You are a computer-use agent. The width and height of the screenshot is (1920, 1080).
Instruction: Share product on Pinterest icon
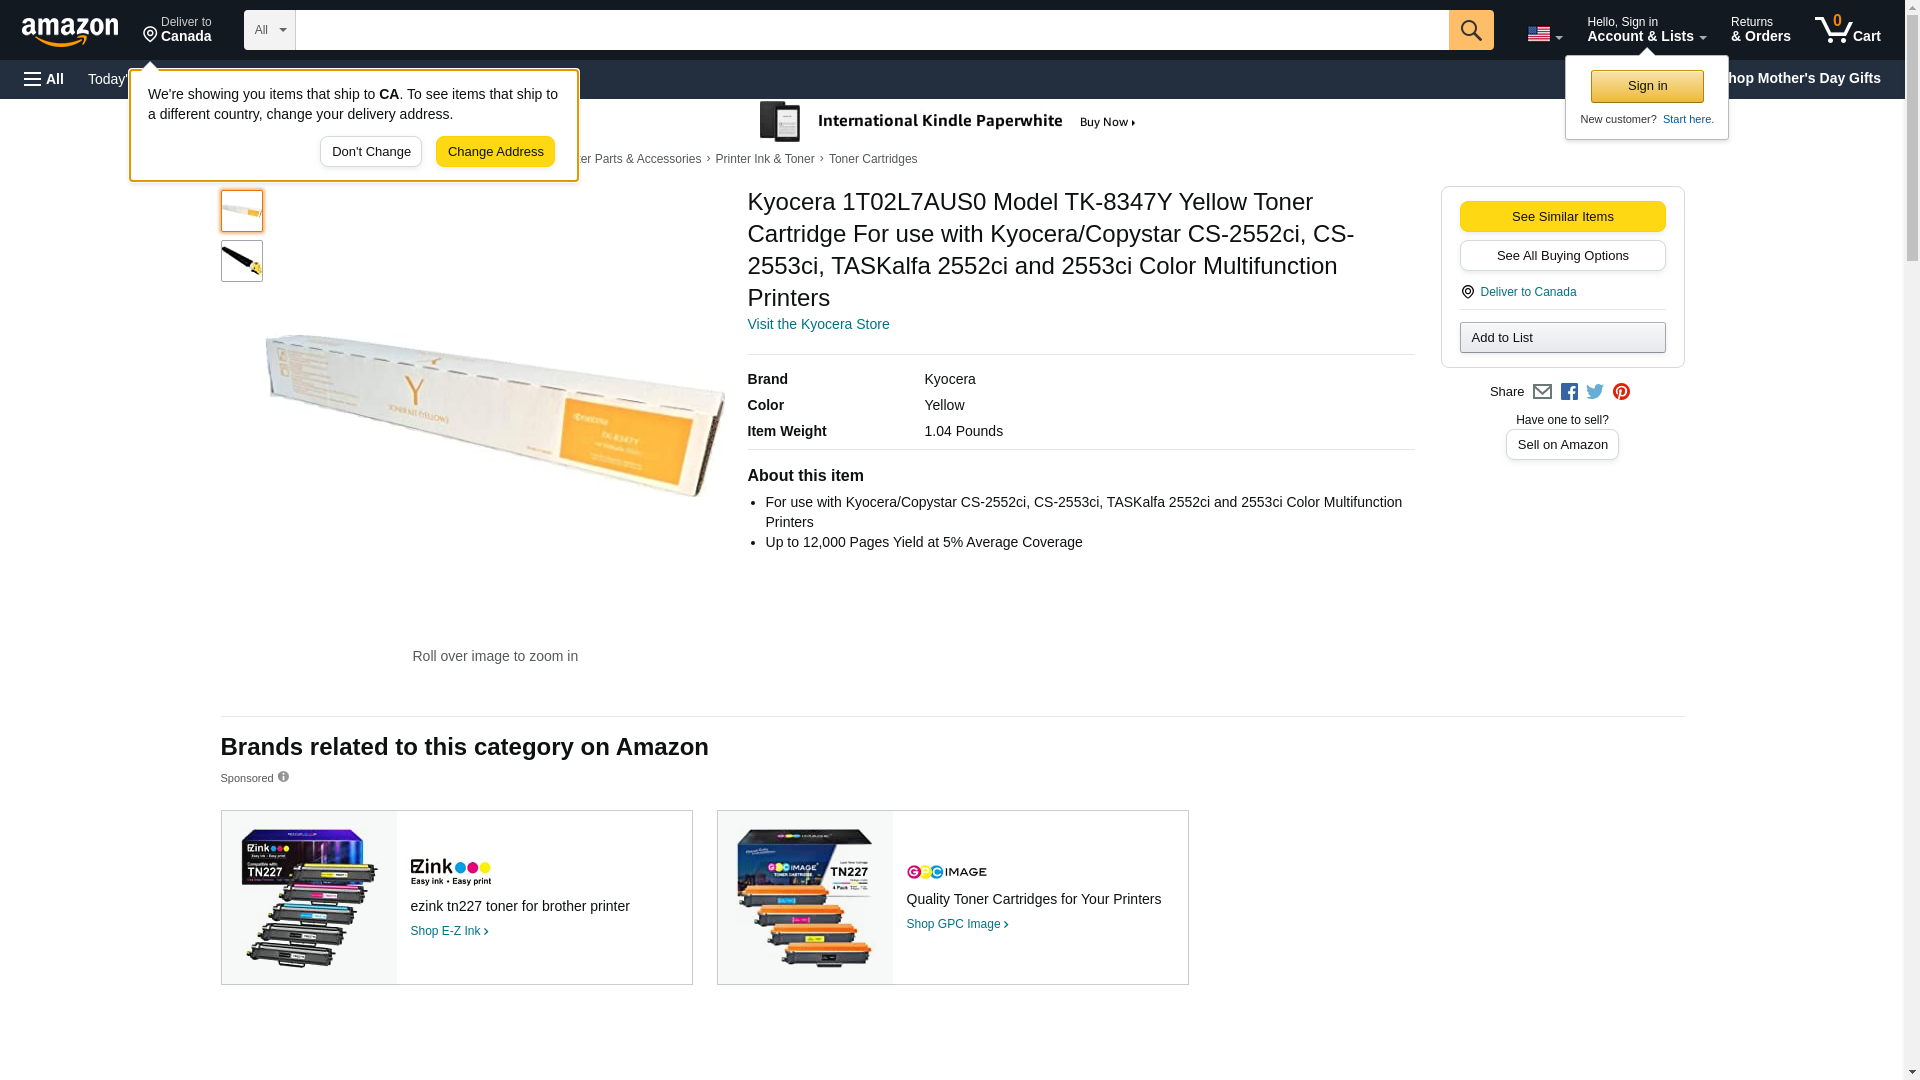click(x=1621, y=392)
